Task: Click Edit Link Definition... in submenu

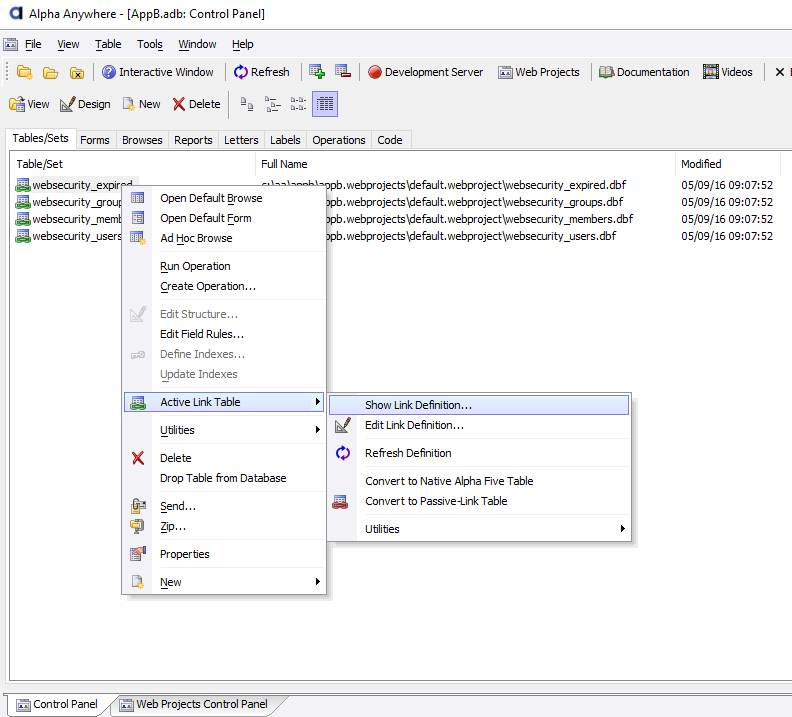Action: [x=479, y=425]
